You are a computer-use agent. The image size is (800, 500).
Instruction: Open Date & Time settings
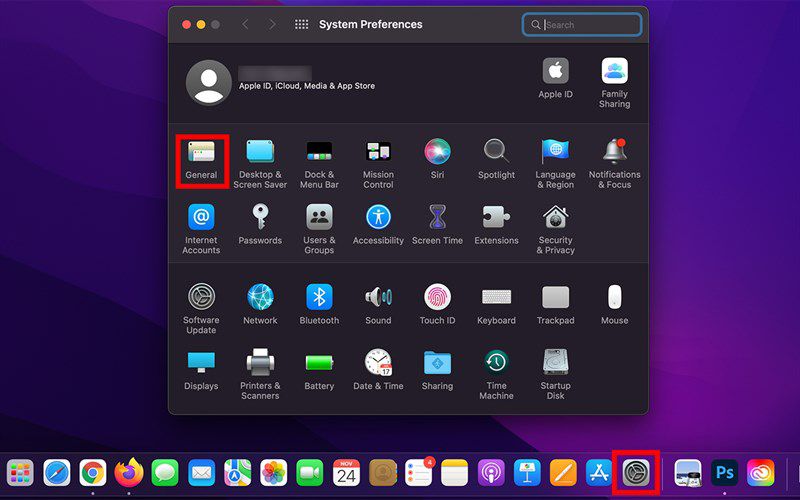[378, 370]
